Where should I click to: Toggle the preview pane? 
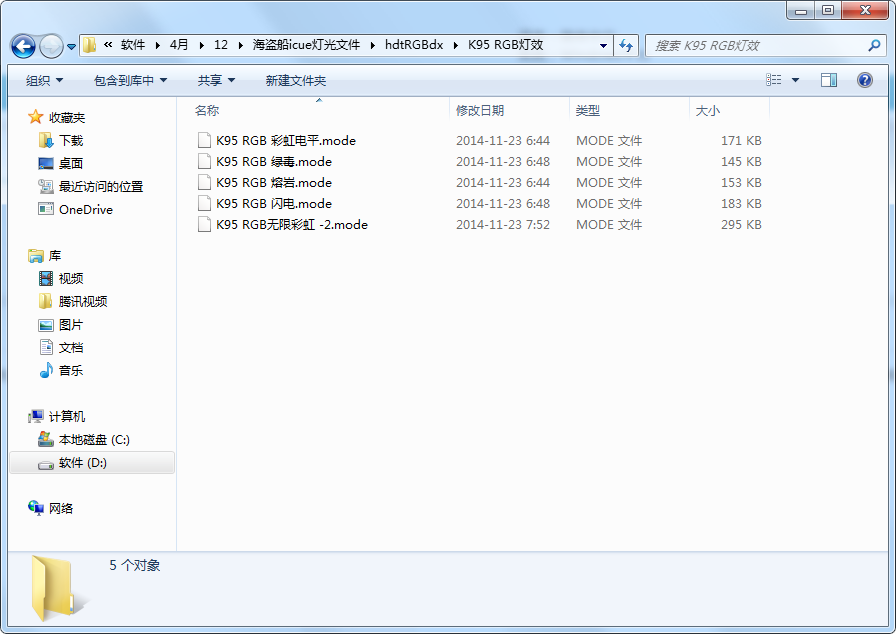[x=829, y=80]
